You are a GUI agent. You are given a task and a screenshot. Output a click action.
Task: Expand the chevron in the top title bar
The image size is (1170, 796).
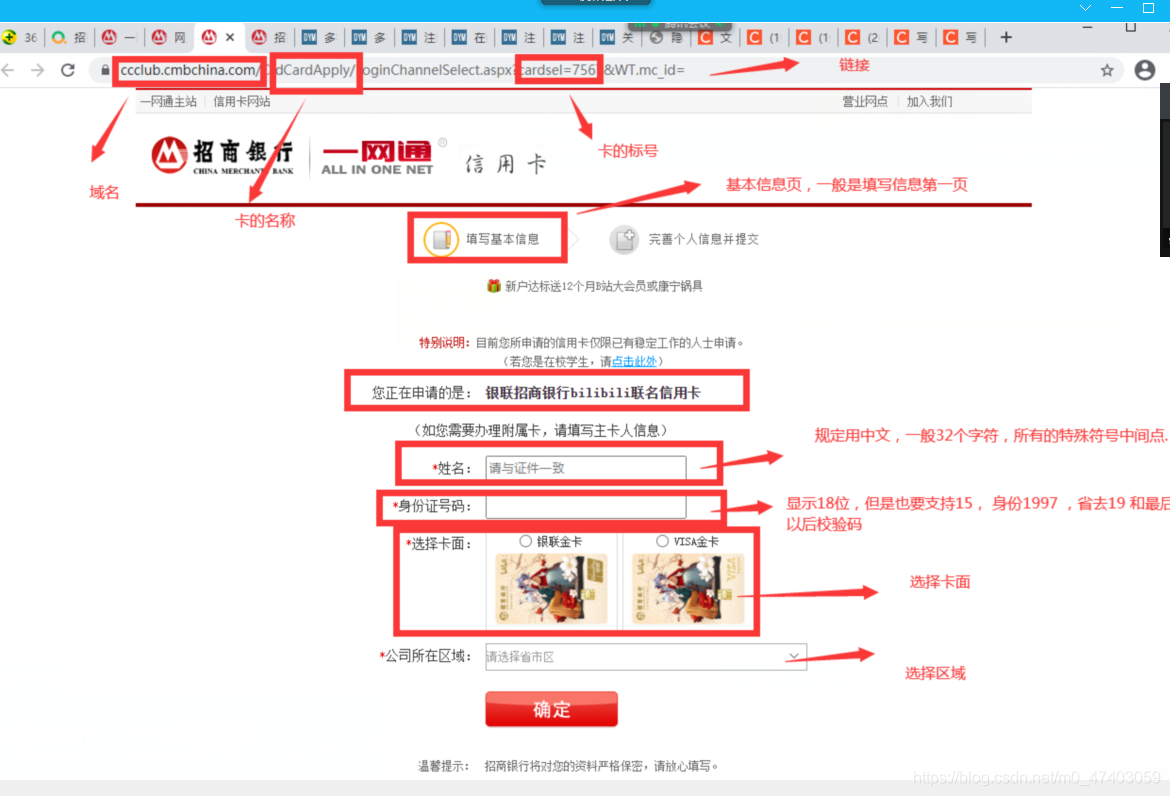pos(1086,7)
